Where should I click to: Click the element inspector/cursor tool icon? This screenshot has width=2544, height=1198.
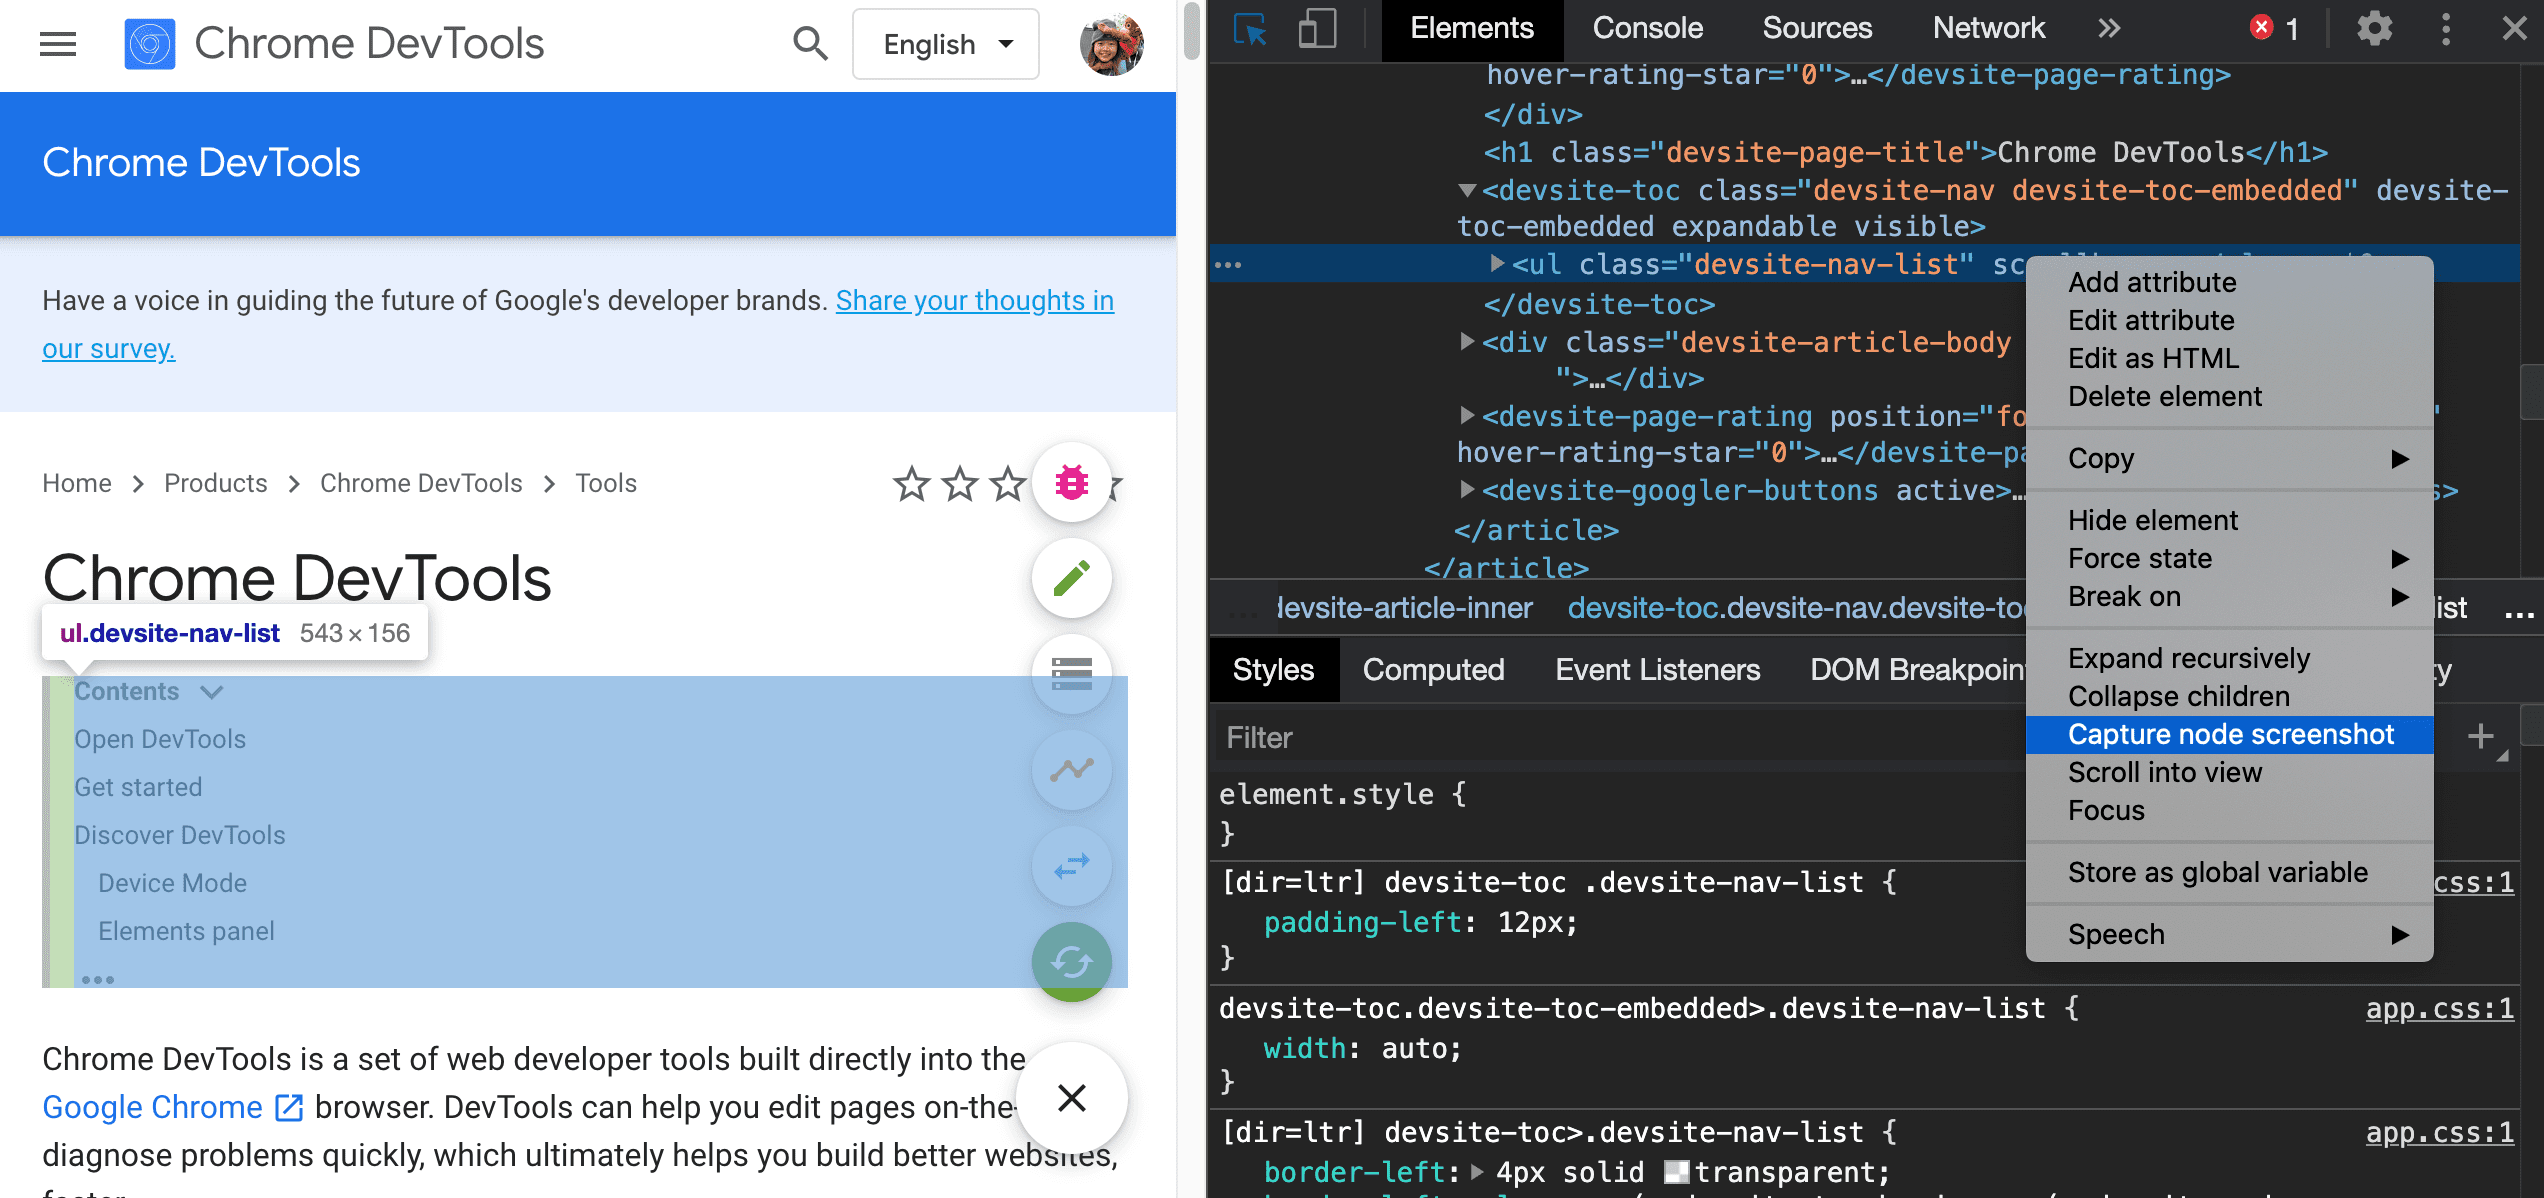(x=1249, y=28)
